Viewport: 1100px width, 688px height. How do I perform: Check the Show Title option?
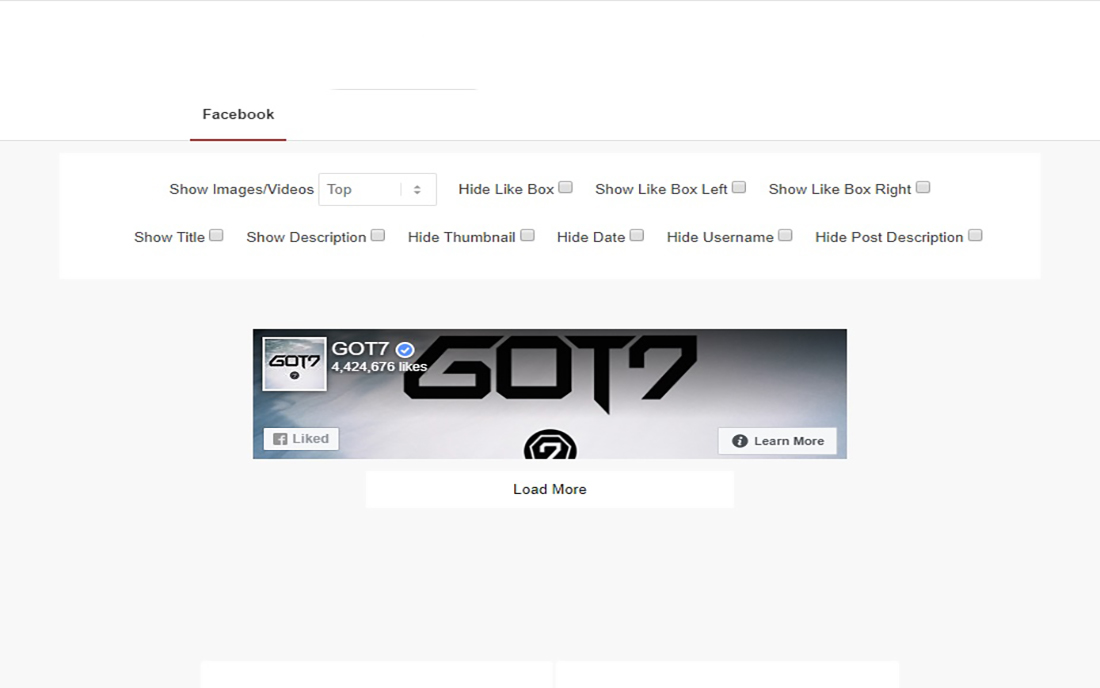tap(216, 236)
